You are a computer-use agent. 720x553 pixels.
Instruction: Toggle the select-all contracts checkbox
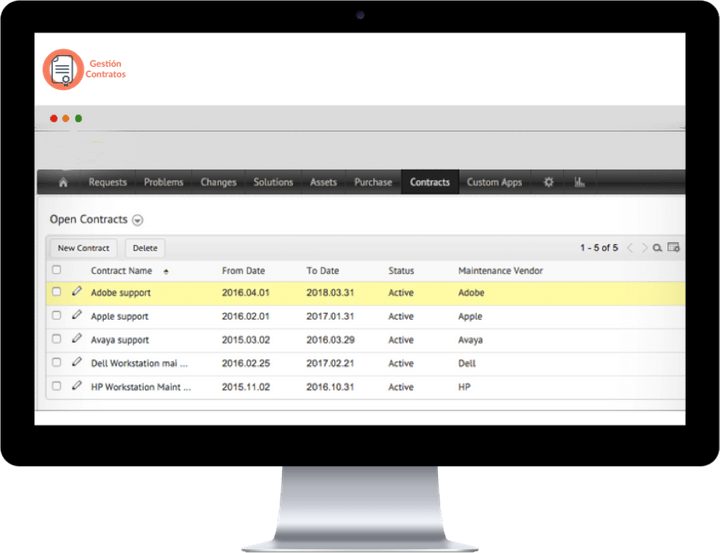coord(56,270)
